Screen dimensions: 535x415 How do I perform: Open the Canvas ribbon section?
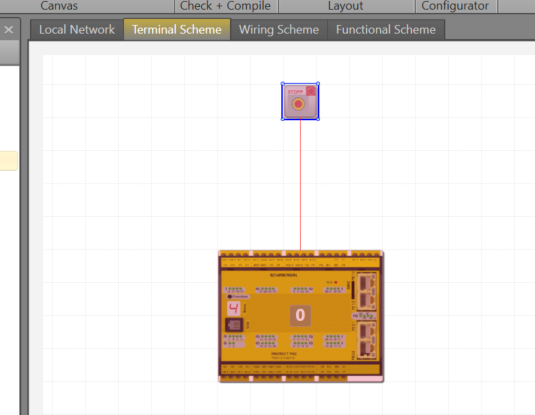(59, 6)
